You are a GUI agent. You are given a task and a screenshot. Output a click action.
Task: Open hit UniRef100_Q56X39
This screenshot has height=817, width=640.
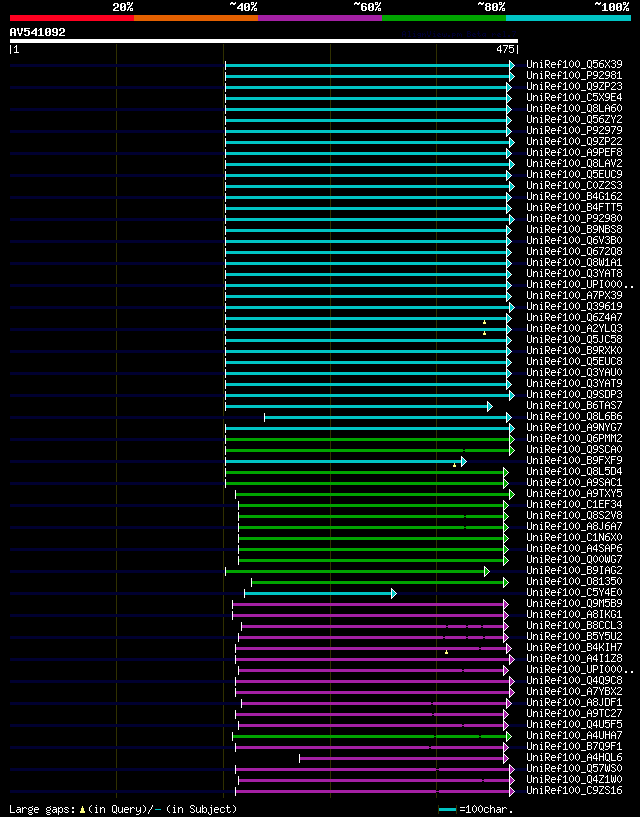(x=574, y=65)
